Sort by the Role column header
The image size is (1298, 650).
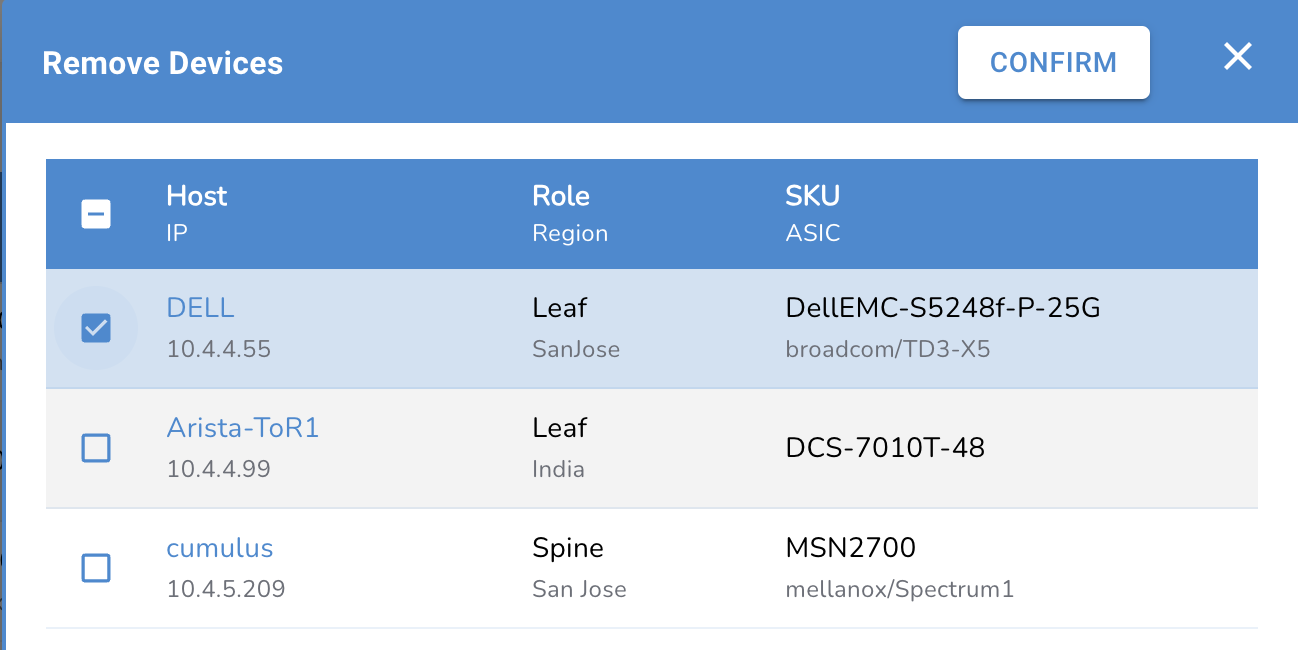pyautogui.click(x=560, y=196)
